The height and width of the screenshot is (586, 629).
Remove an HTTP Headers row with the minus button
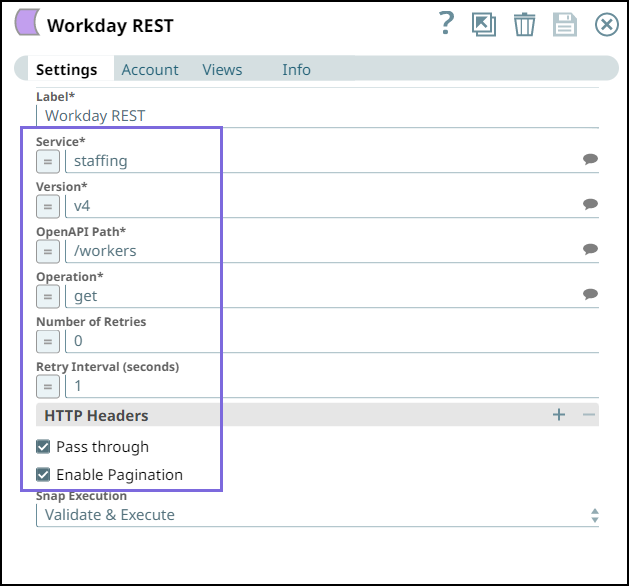point(588,414)
